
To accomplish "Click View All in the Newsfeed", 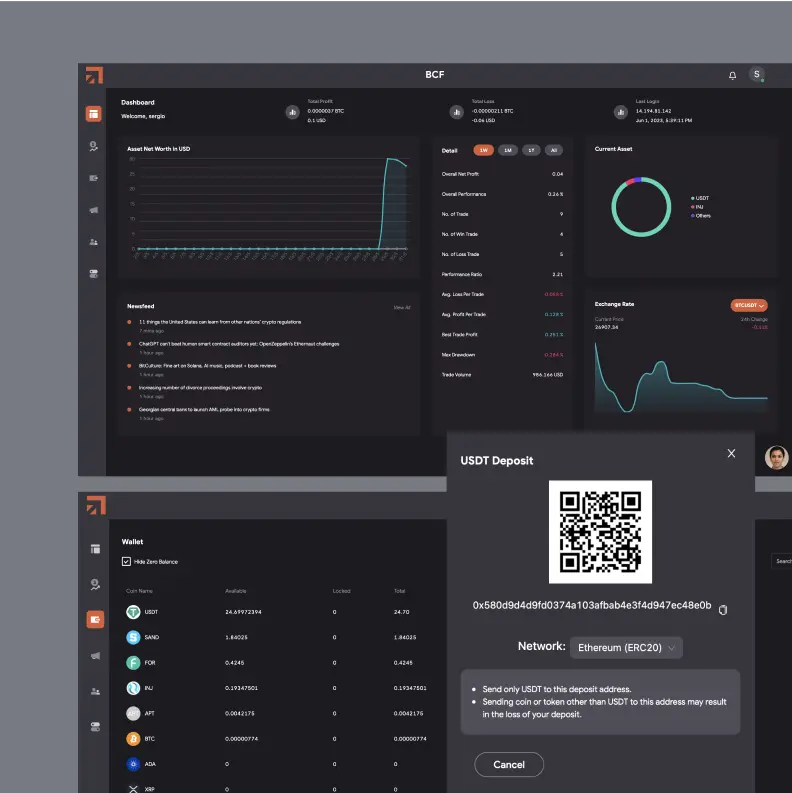I will 402,307.
